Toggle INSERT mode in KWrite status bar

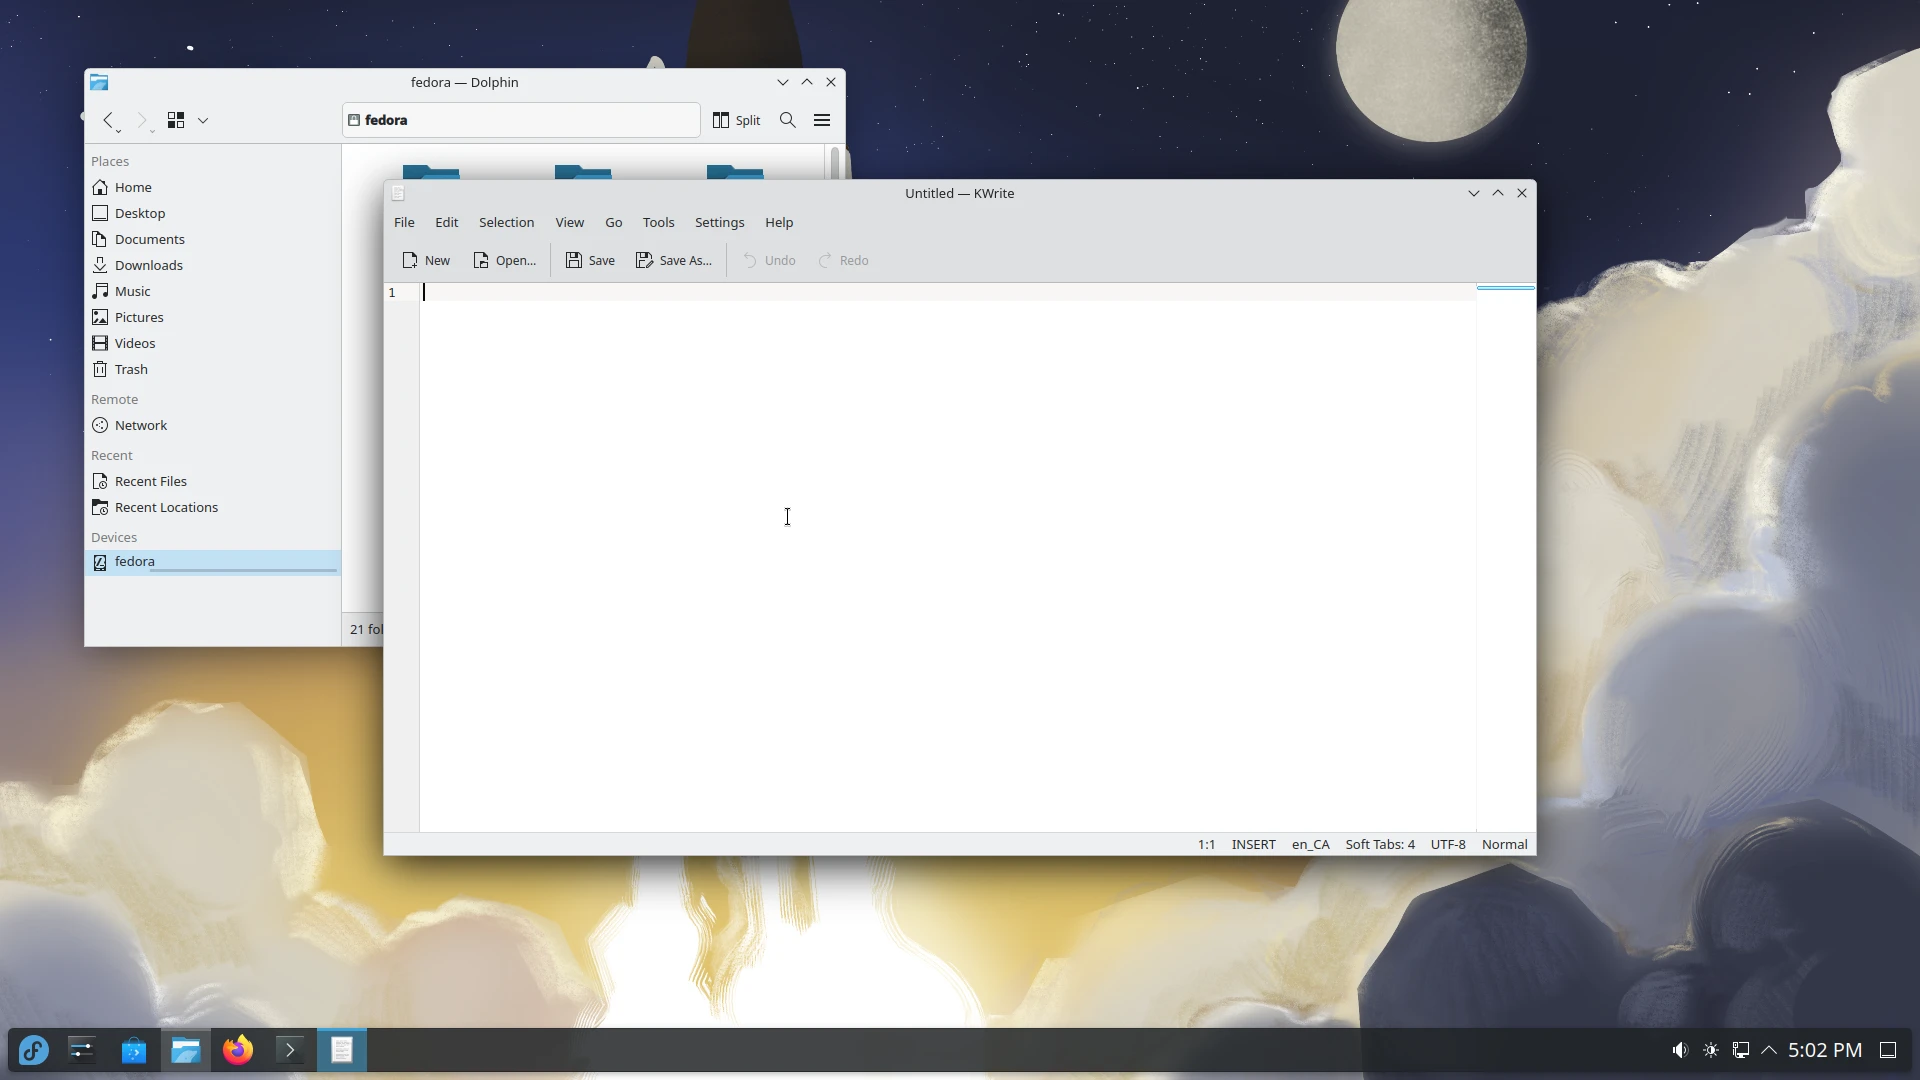tap(1252, 844)
